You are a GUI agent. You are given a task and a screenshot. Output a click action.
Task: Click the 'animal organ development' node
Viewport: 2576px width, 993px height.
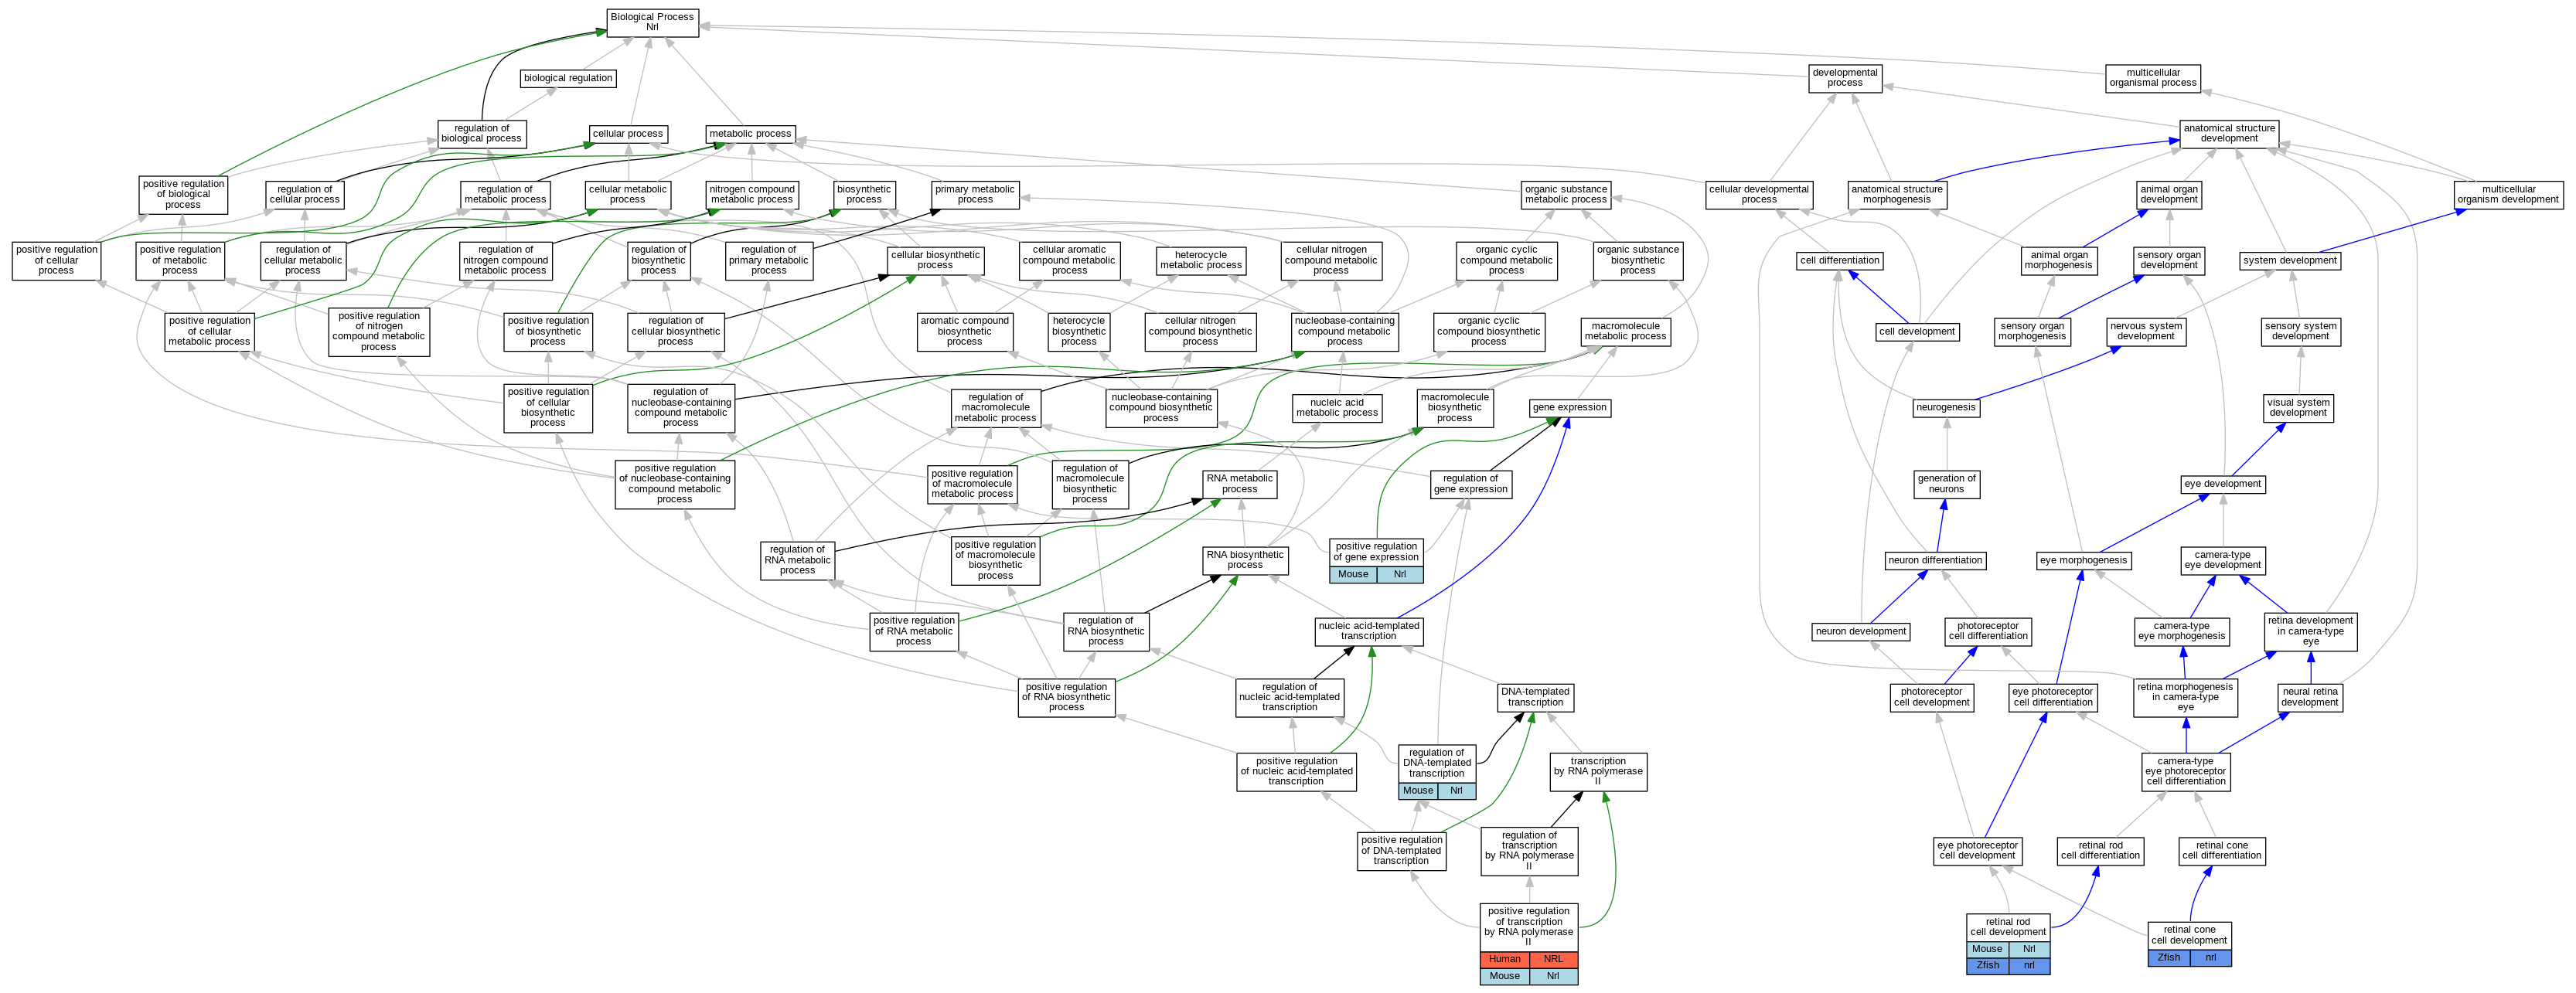coord(2168,195)
